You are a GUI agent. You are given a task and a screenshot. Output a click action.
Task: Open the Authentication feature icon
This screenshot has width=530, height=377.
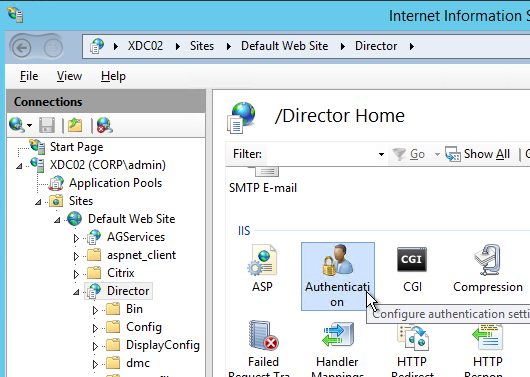[x=337, y=276]
